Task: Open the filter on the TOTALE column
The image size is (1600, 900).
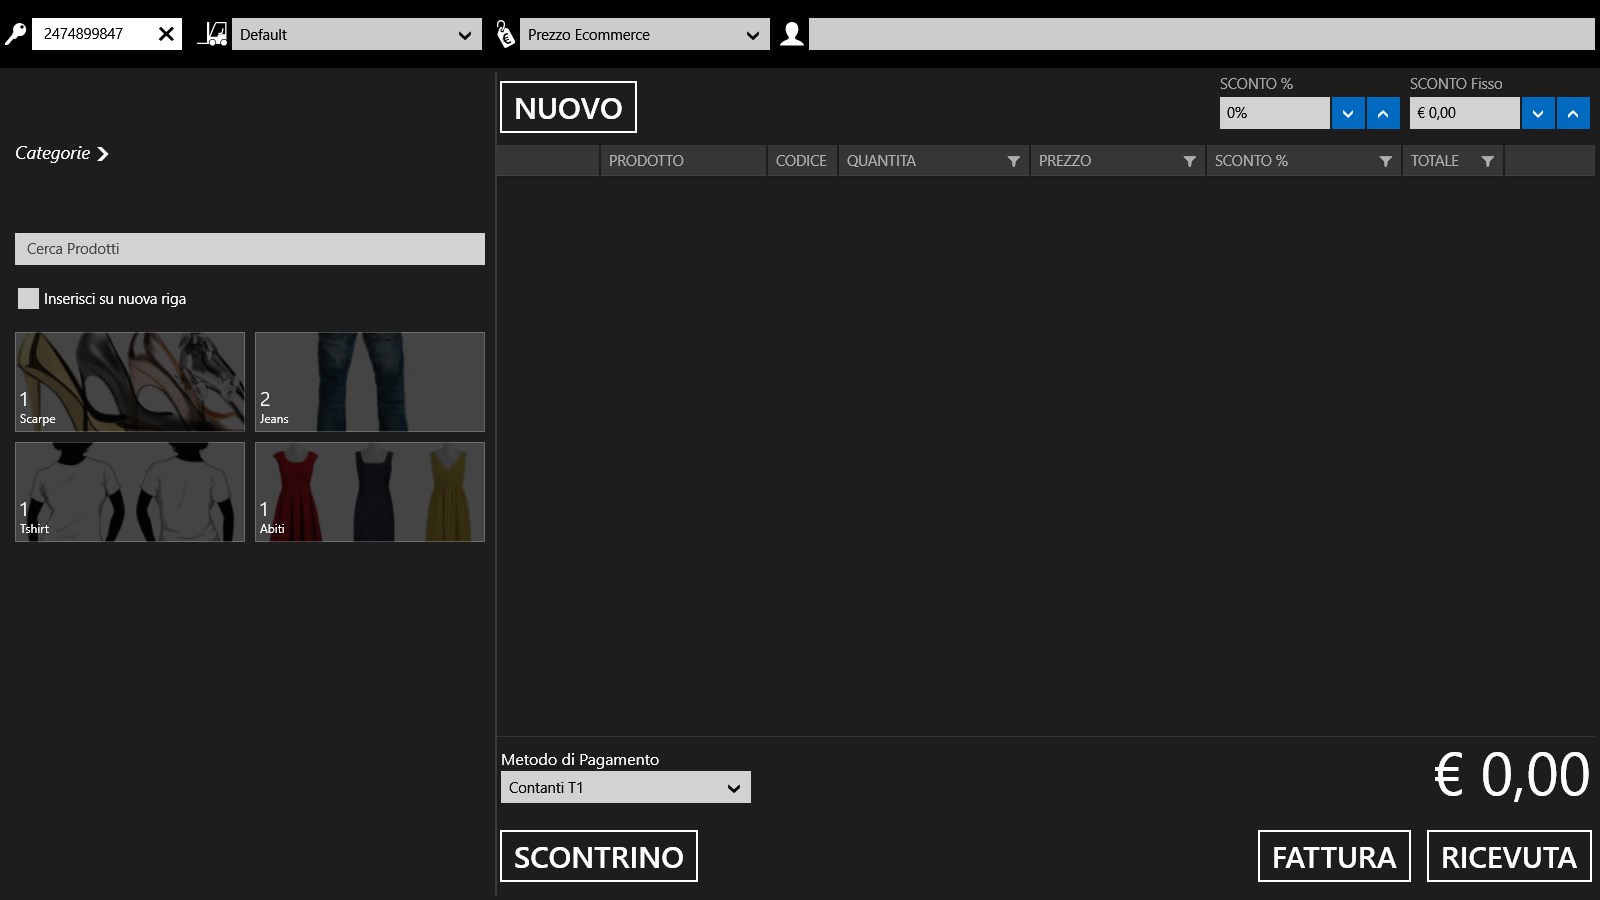Action: (x=1487, y=161)
